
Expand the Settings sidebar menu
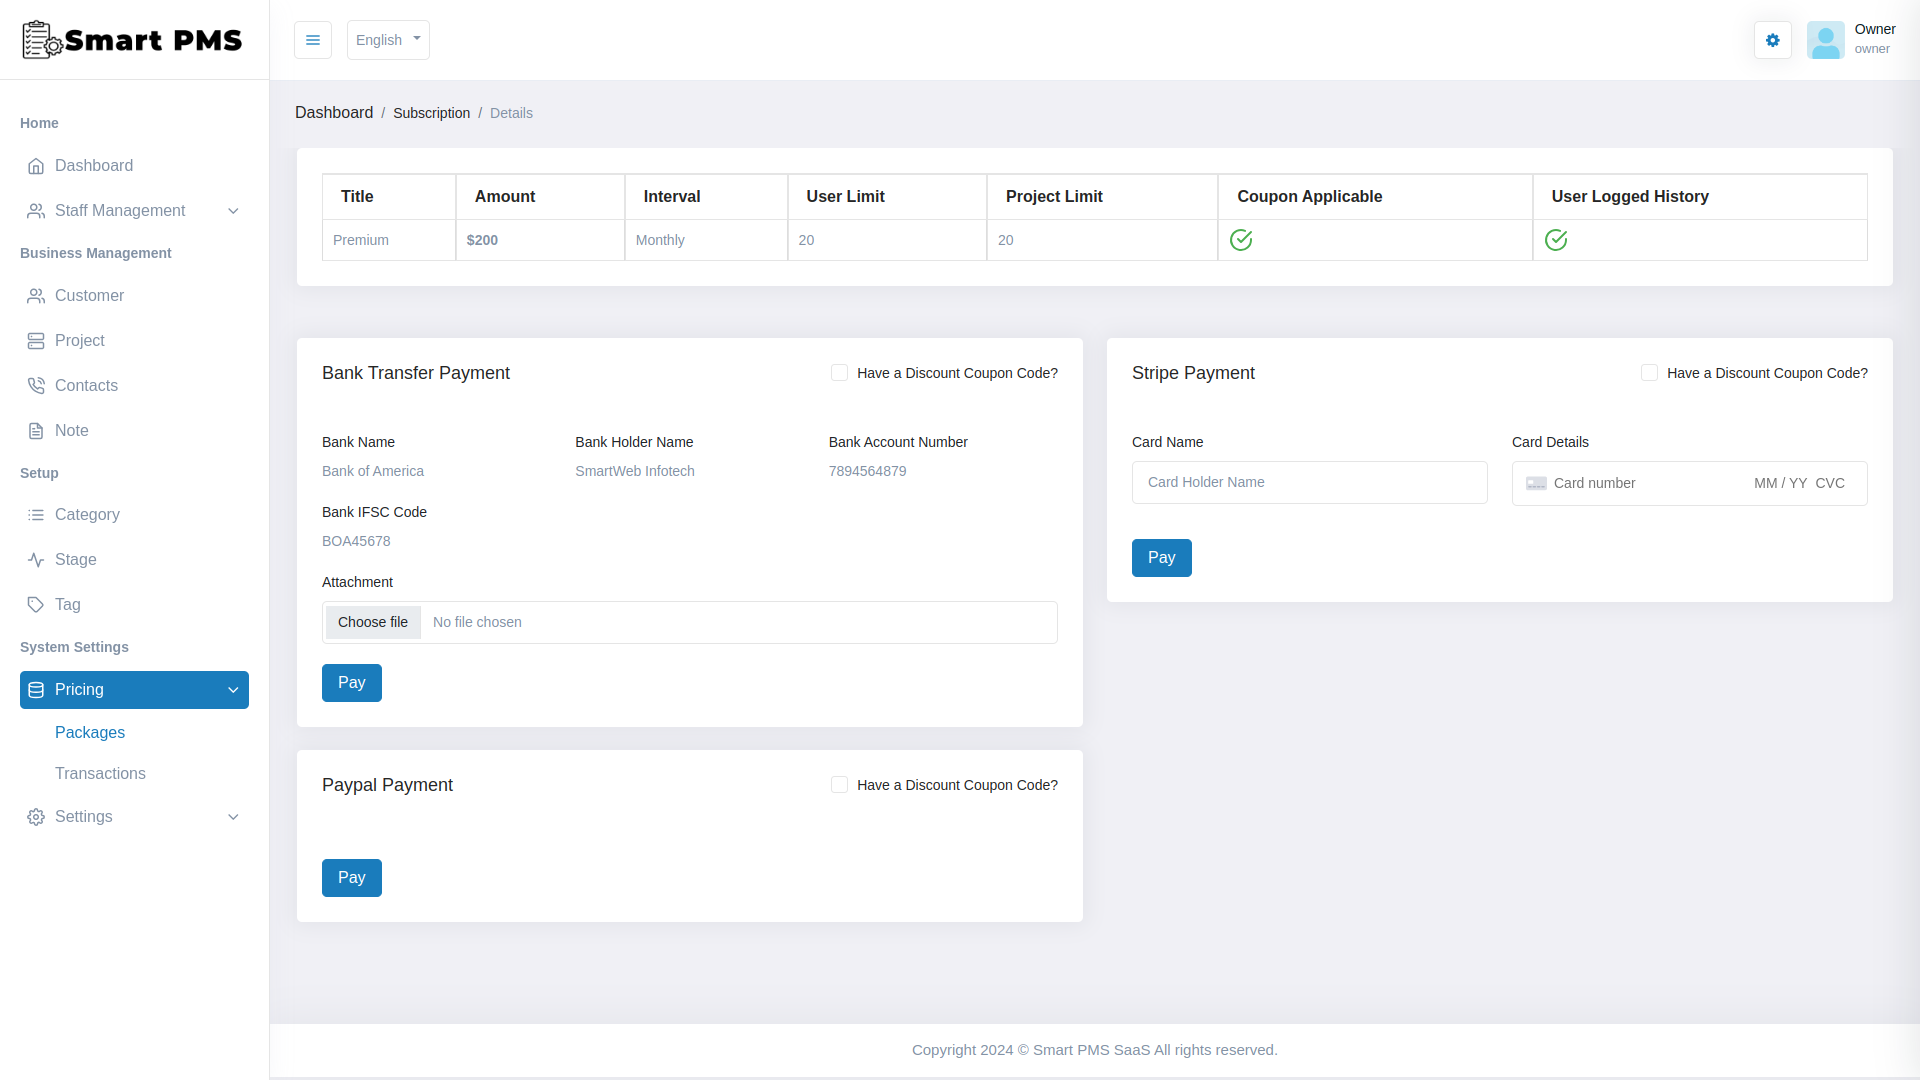[133, 817]
